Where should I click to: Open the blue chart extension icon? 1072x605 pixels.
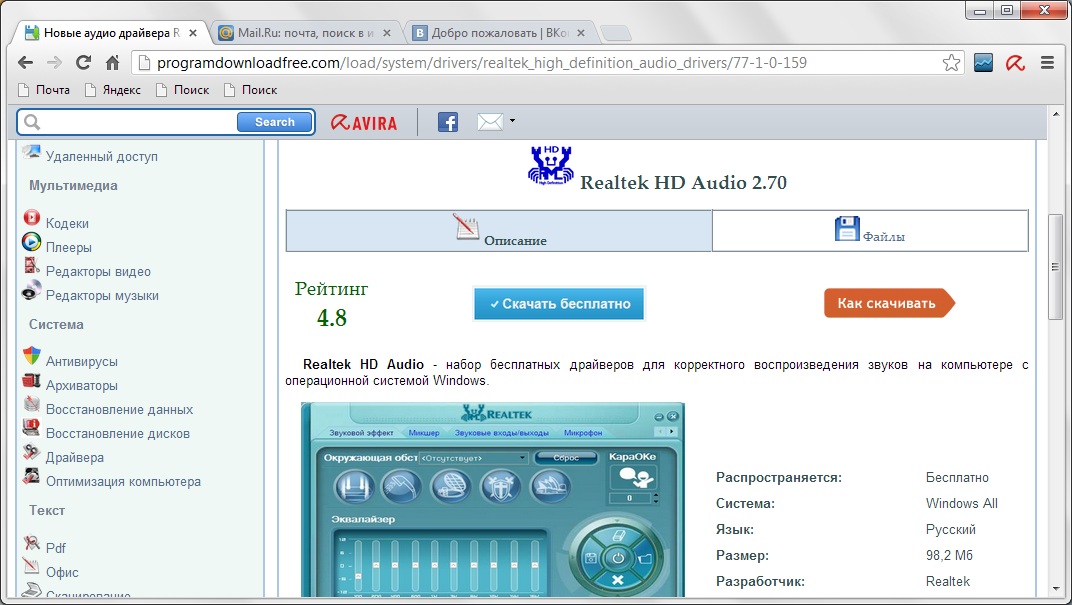tap(983, 63)
